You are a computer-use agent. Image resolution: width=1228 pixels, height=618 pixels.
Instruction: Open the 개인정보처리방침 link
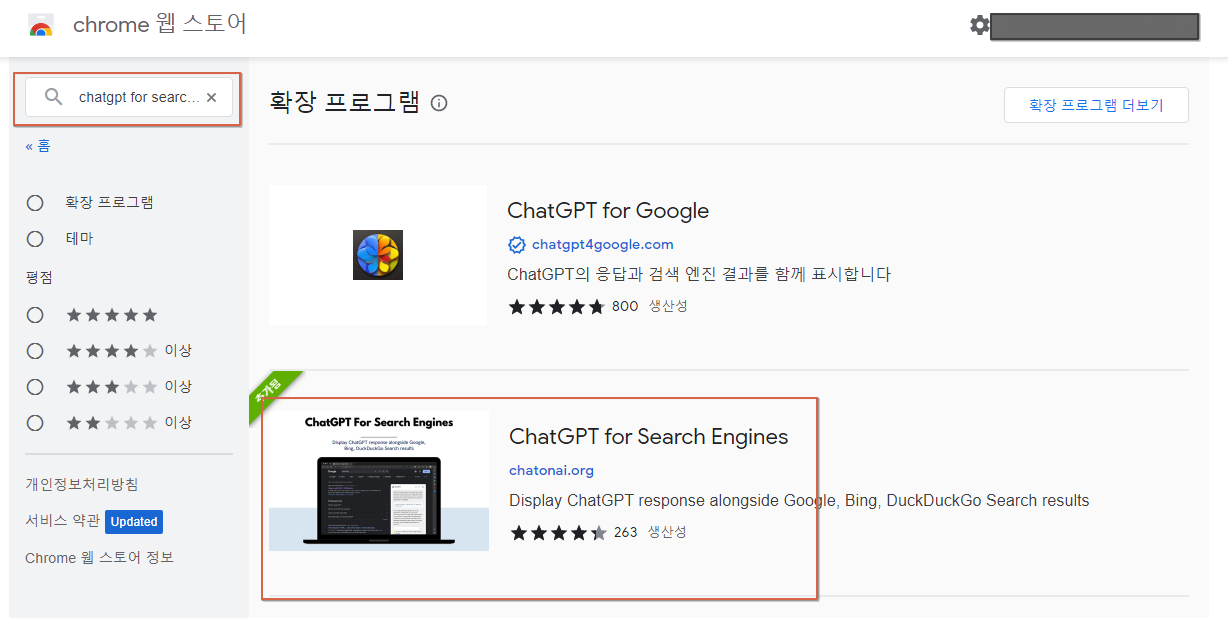tap(82, 485)
